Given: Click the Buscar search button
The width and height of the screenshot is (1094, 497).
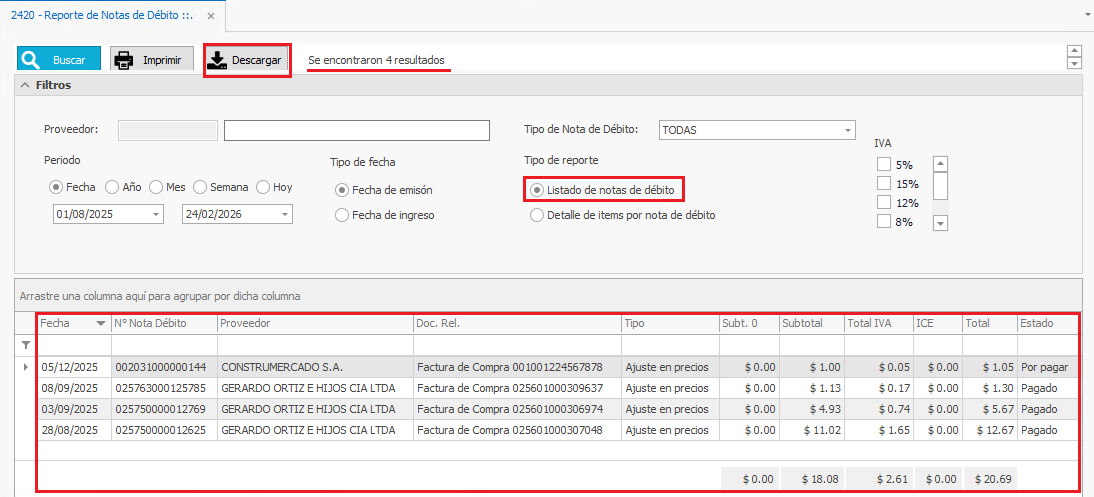Looking at the screenshot, I should point(59,60).
